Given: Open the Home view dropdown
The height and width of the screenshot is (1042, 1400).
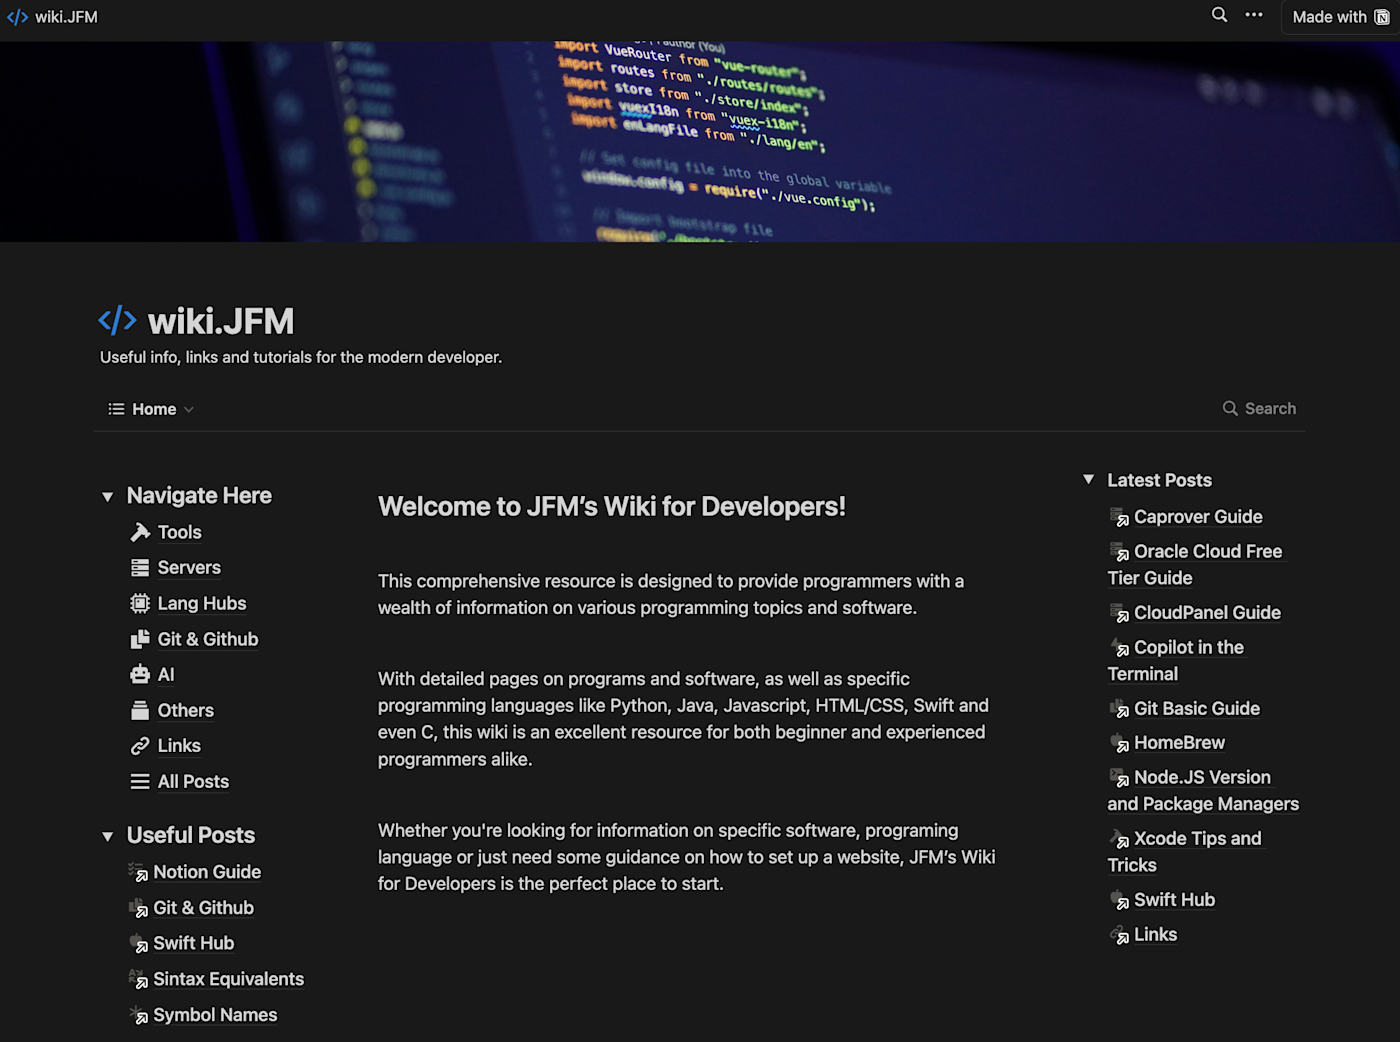Looking at the screenshot, I should [151, 409].
